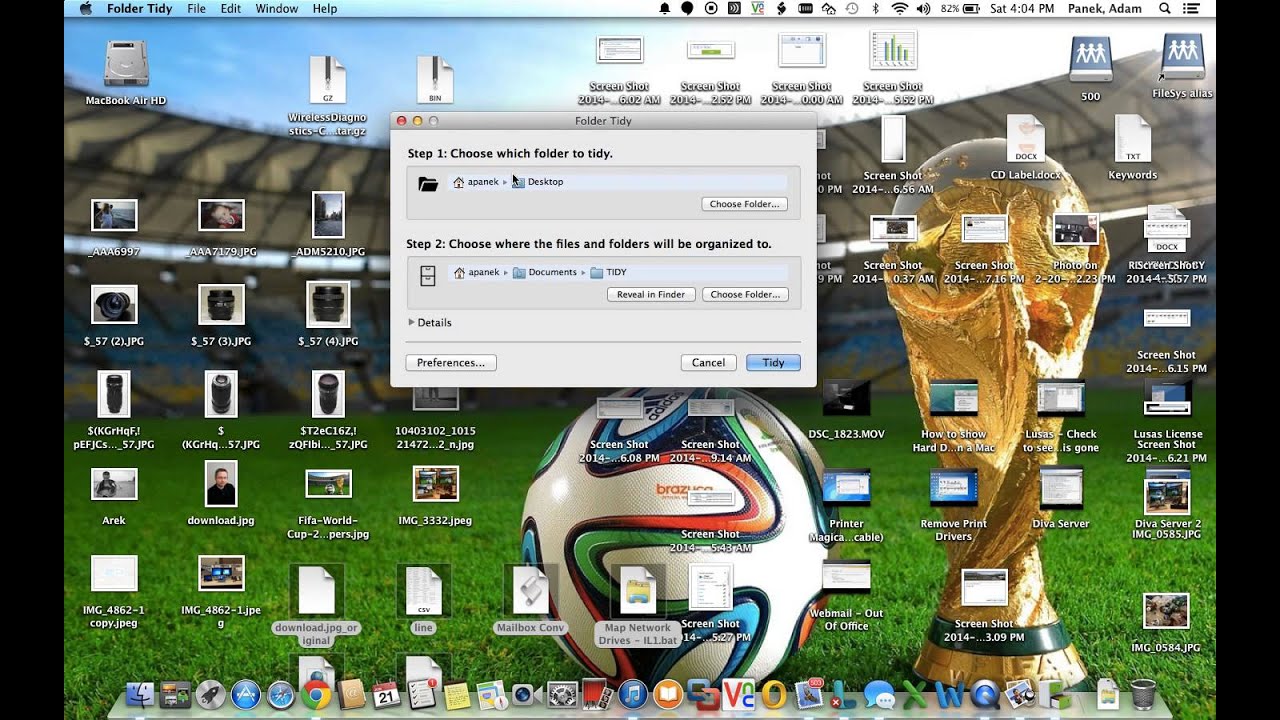Open volume control in menu bar
The image size is (1280, 720).
click(x=922, y=8)
